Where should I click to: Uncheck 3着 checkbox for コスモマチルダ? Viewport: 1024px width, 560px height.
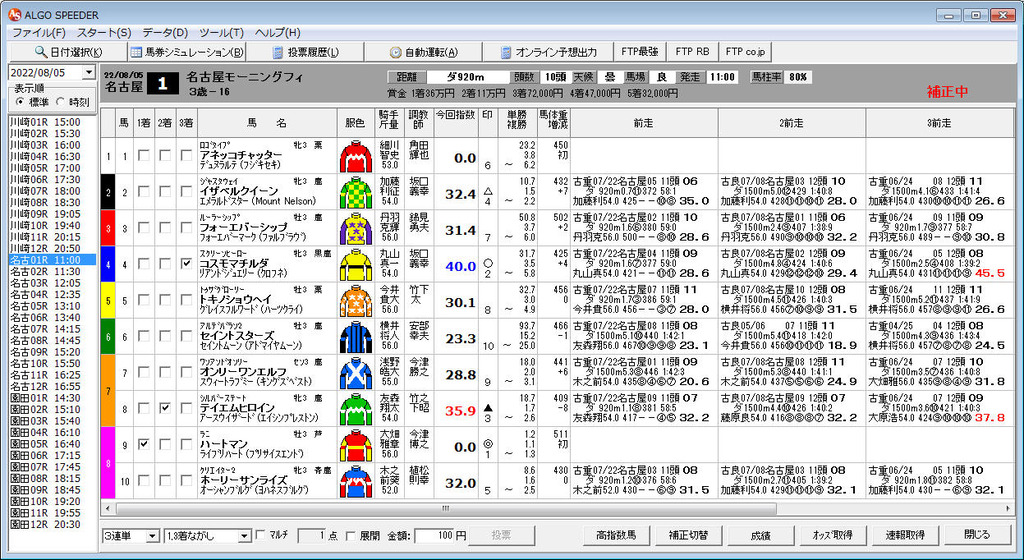(x=187, y=263)
